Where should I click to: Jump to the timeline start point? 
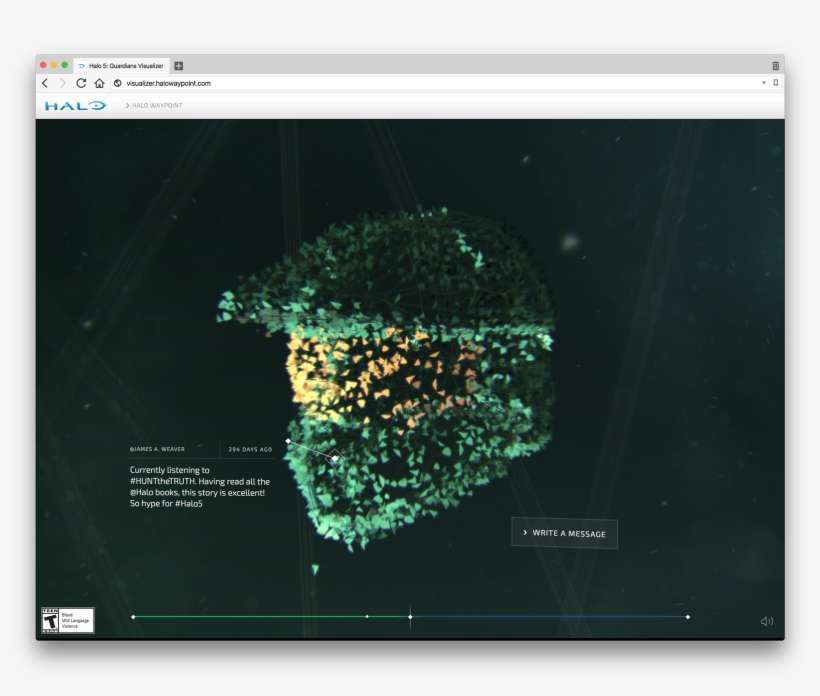coord(133,616)
